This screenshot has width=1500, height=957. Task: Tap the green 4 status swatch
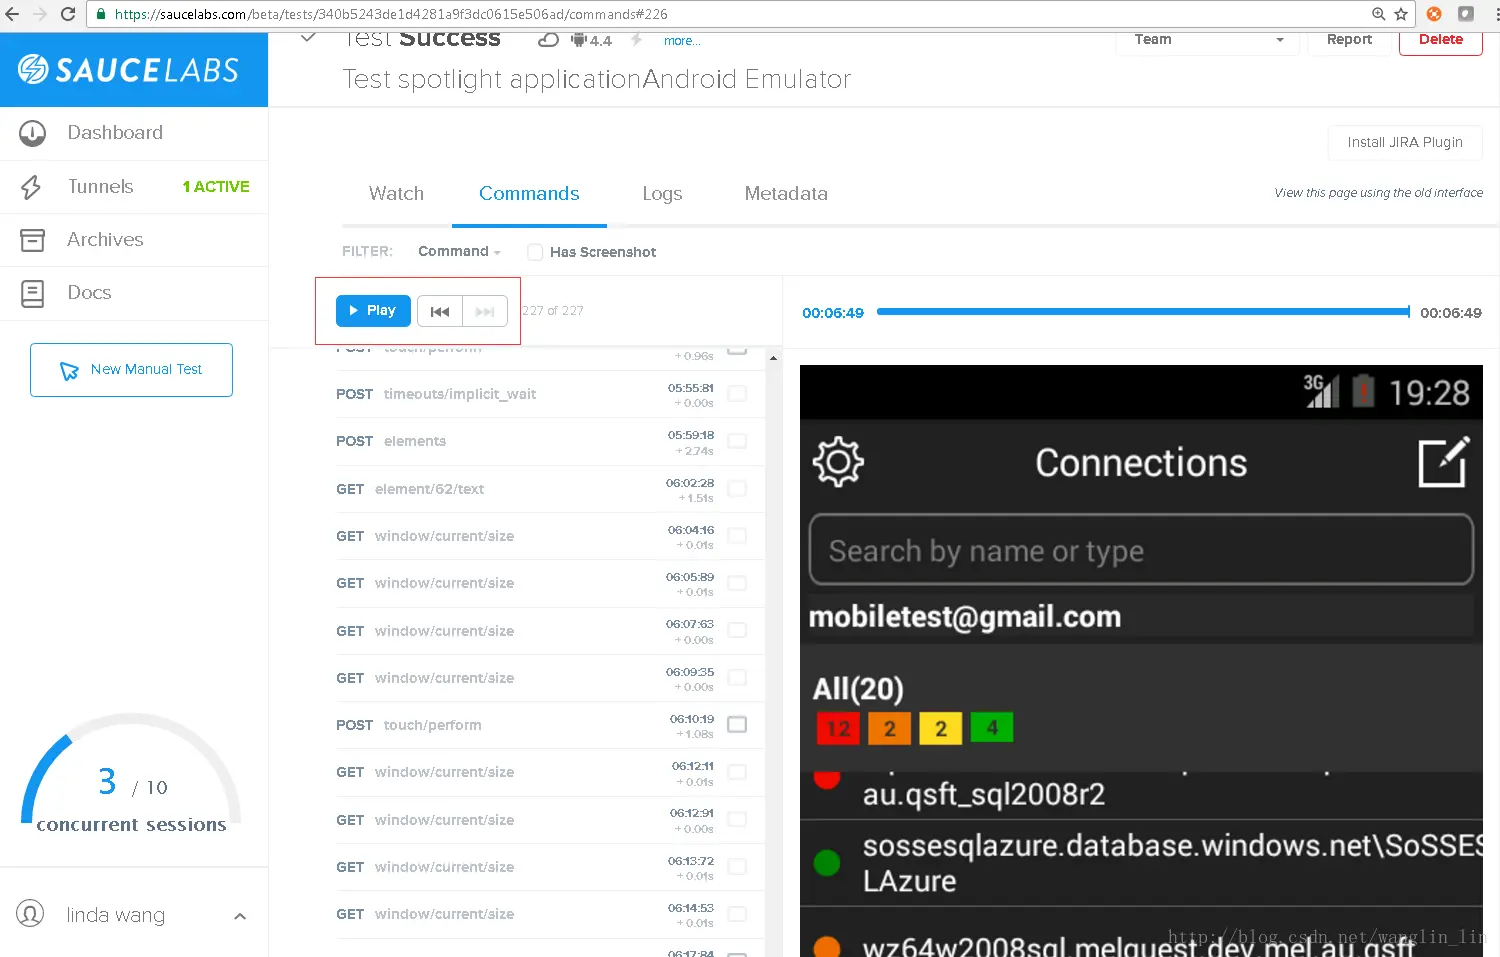click(x=992, y=728)
